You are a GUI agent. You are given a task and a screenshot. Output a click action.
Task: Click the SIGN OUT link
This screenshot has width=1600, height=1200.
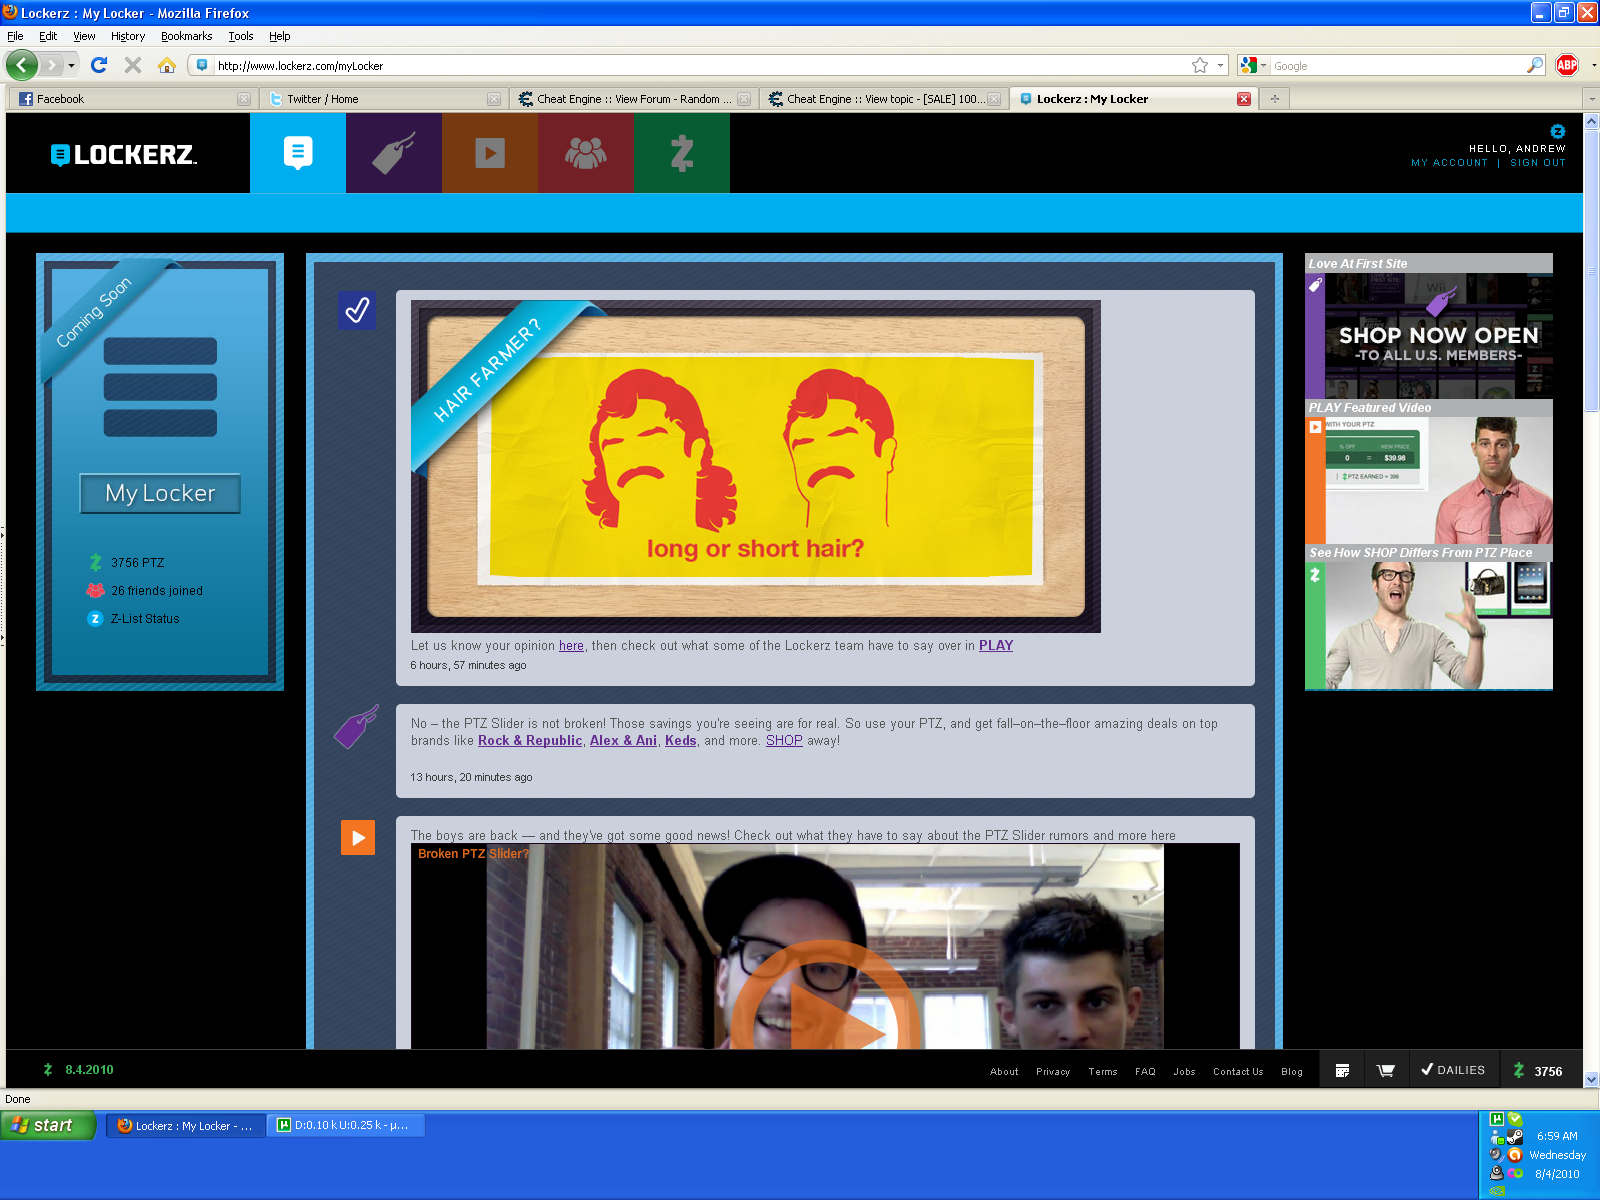click(x=1537, y=163)
